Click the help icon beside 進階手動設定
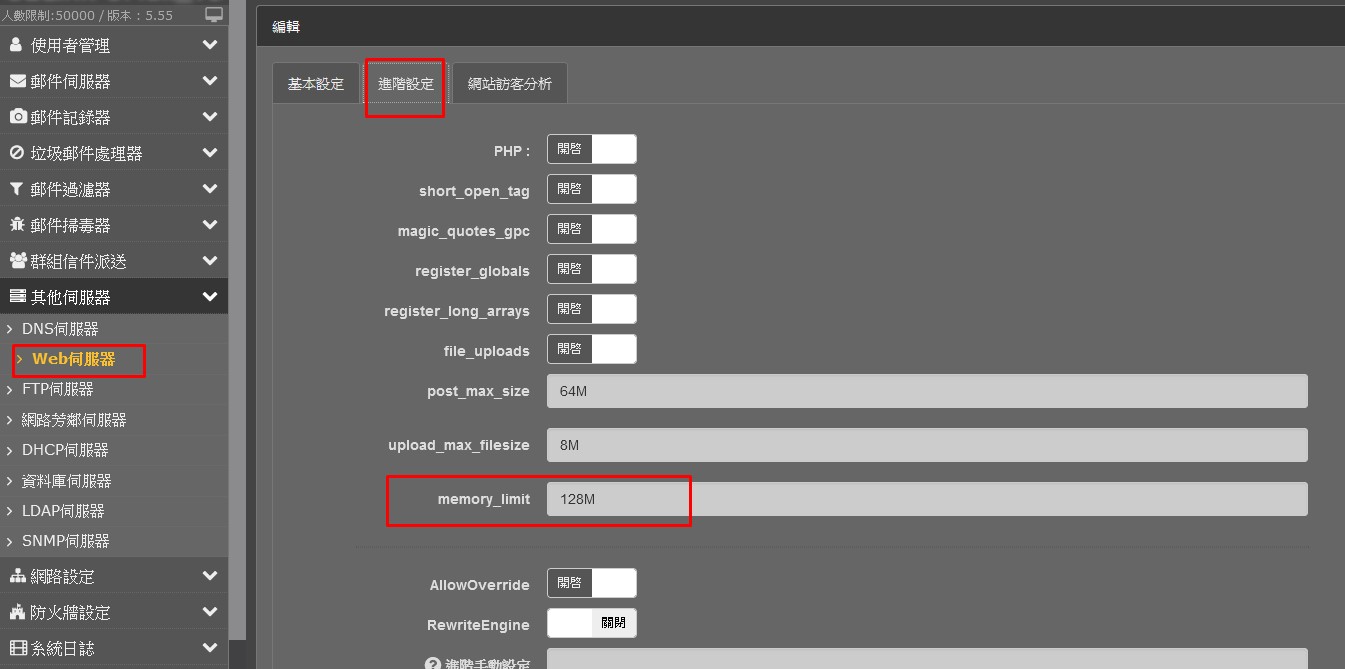Screen dimensions: 1345x669 click(433, 664)
